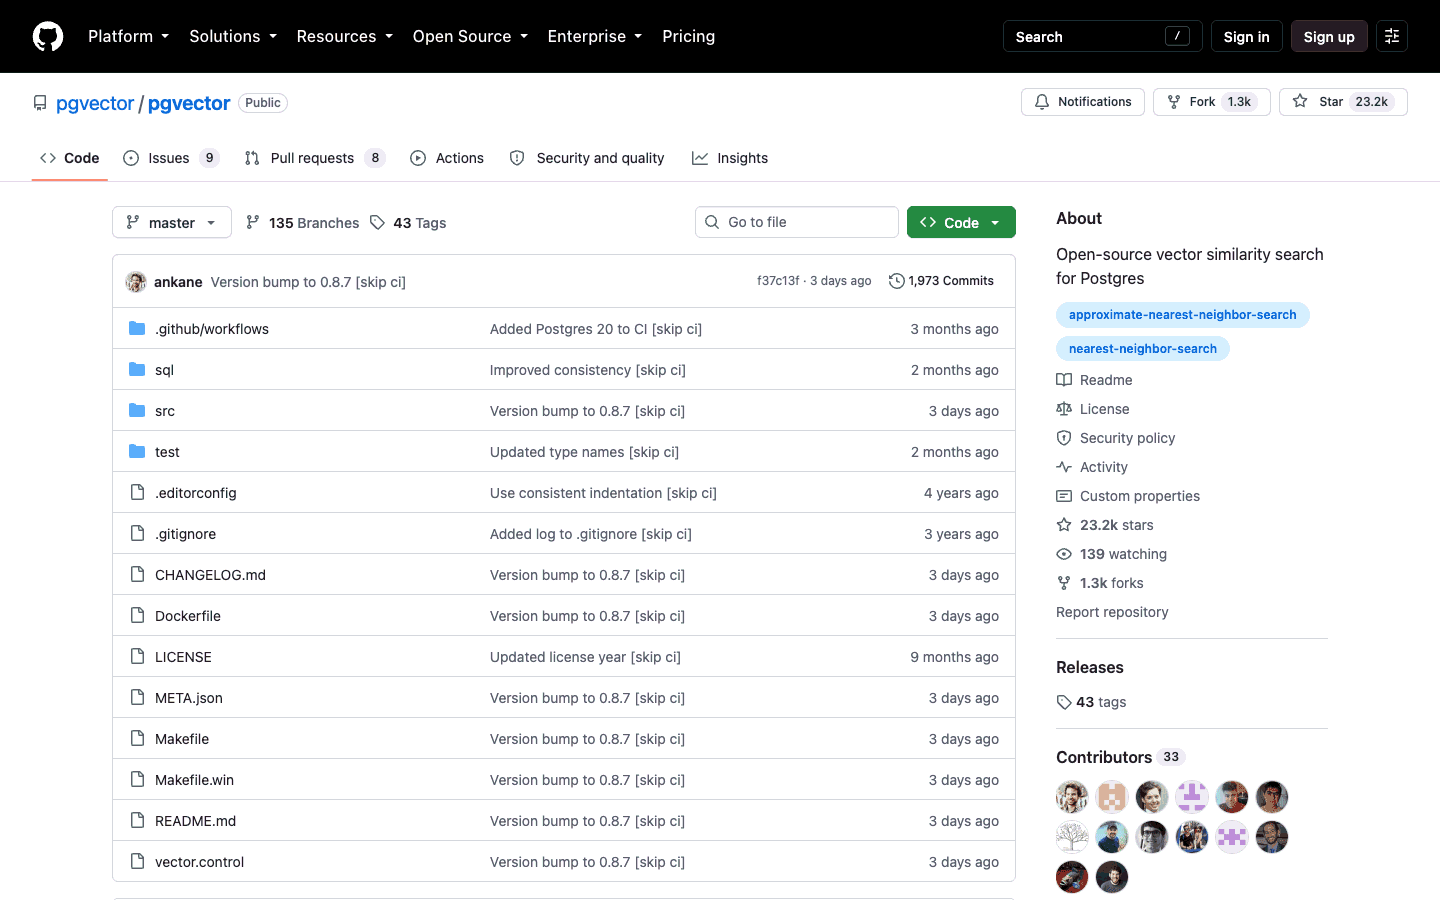Open the pgvector owner link

click(x=95, y=103)
